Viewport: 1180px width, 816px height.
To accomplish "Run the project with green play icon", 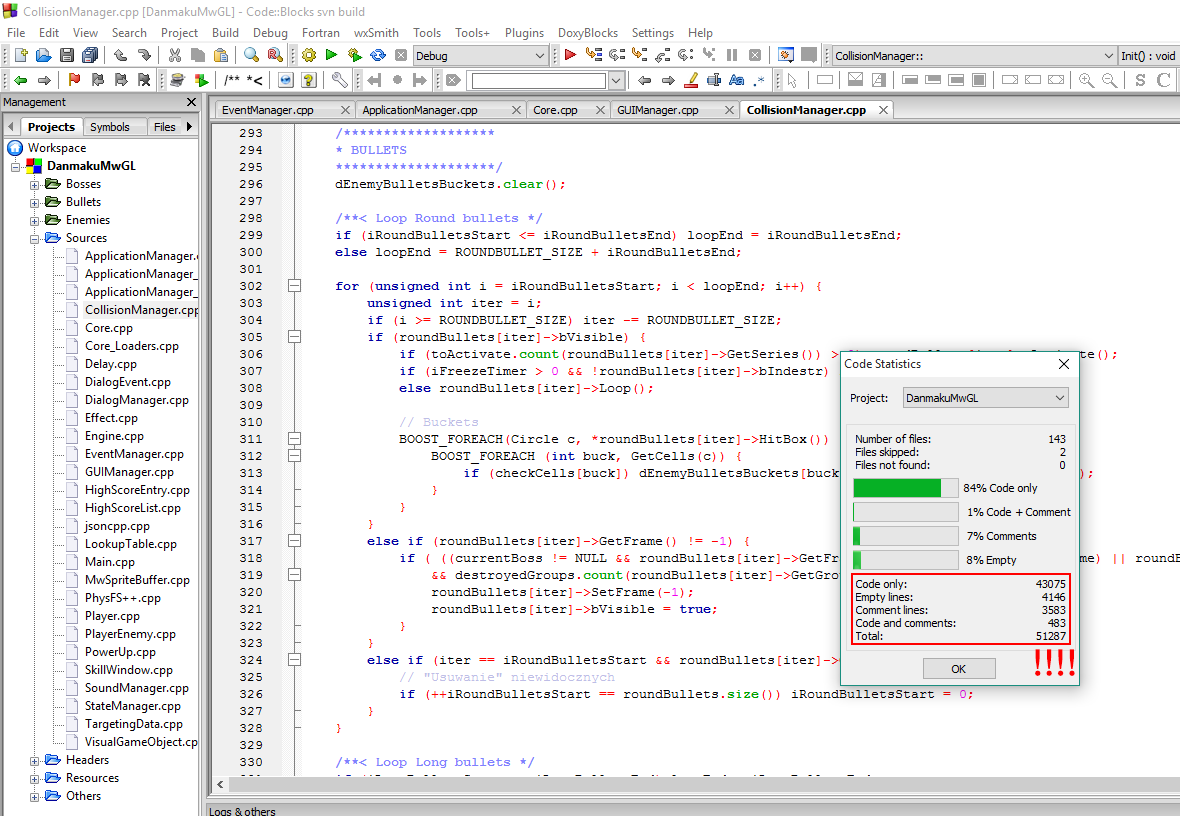I will coord(331,55).
